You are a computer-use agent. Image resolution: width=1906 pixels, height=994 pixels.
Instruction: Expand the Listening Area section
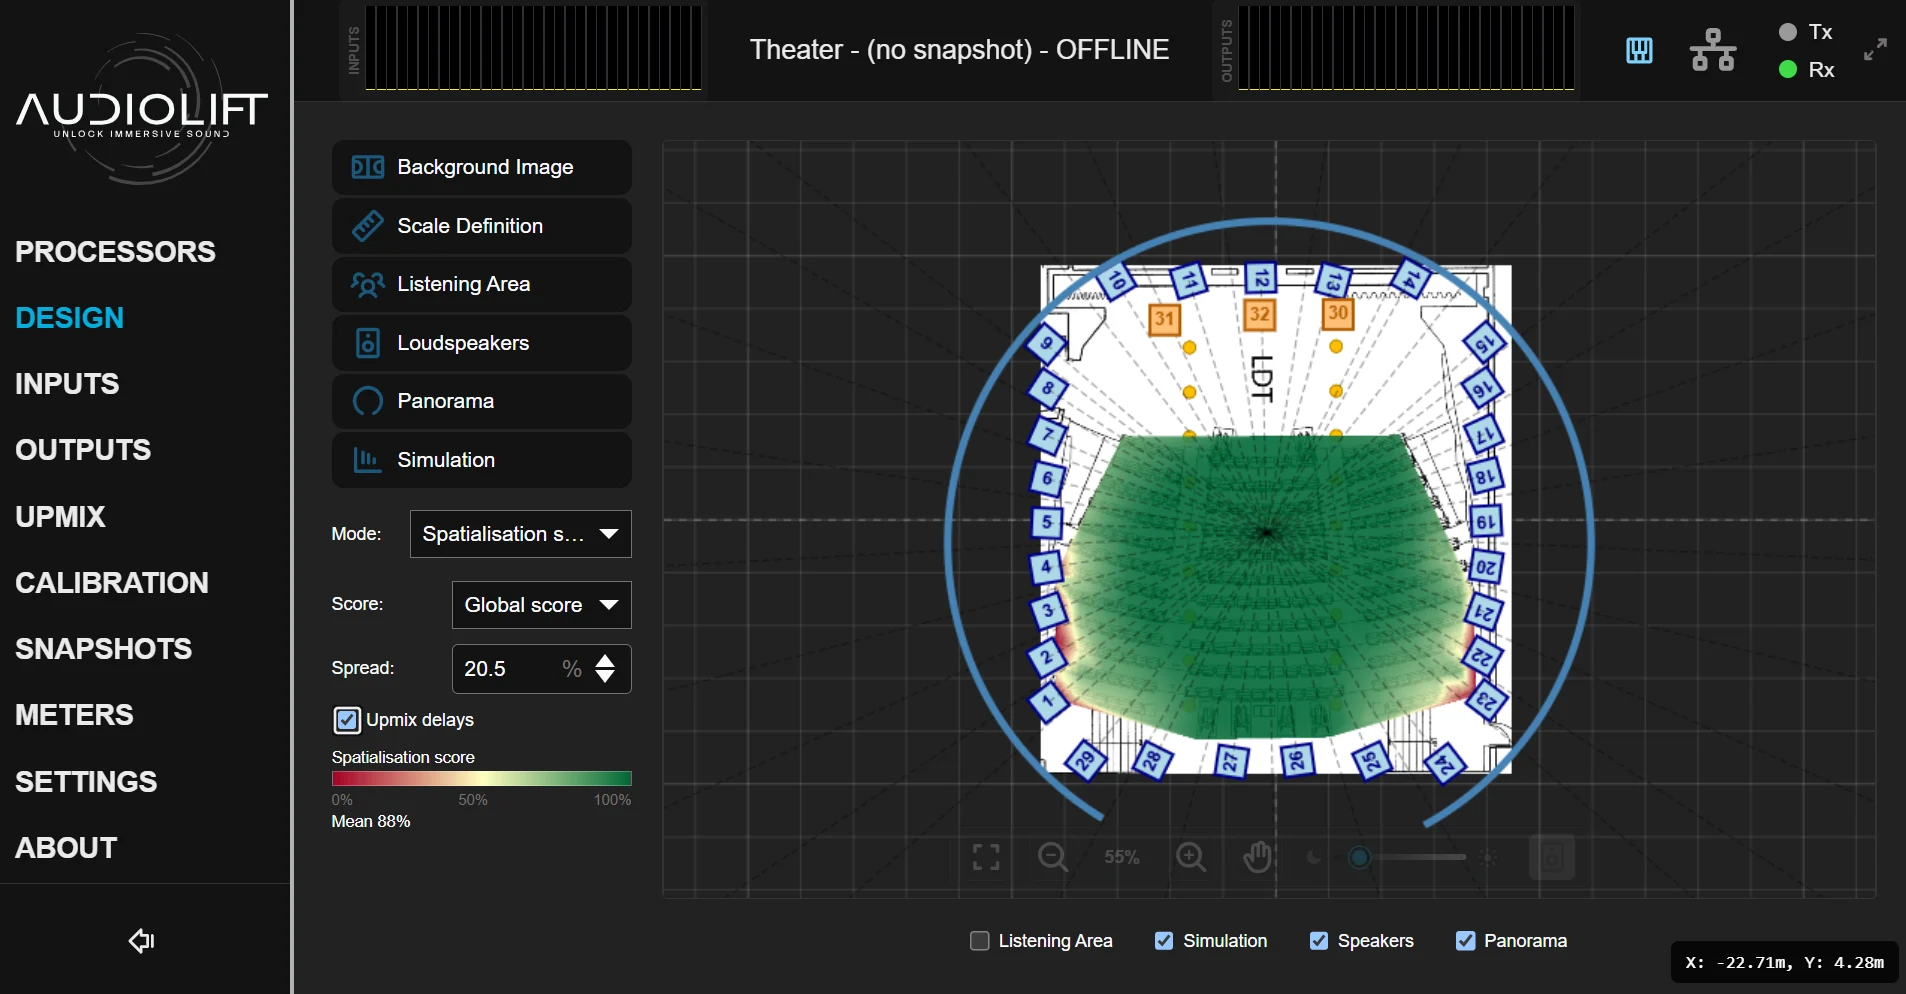(481, 284)
